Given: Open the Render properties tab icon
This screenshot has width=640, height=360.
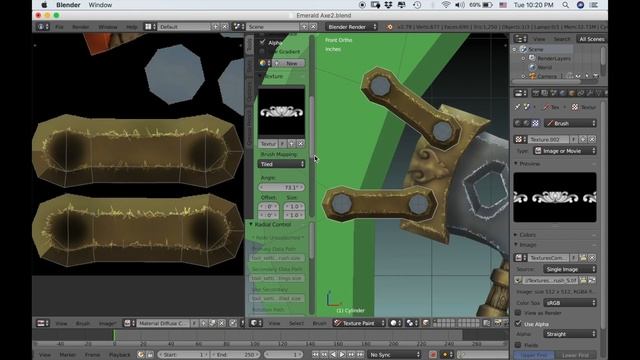Looking at the screenshot, I should click(536, 93).
